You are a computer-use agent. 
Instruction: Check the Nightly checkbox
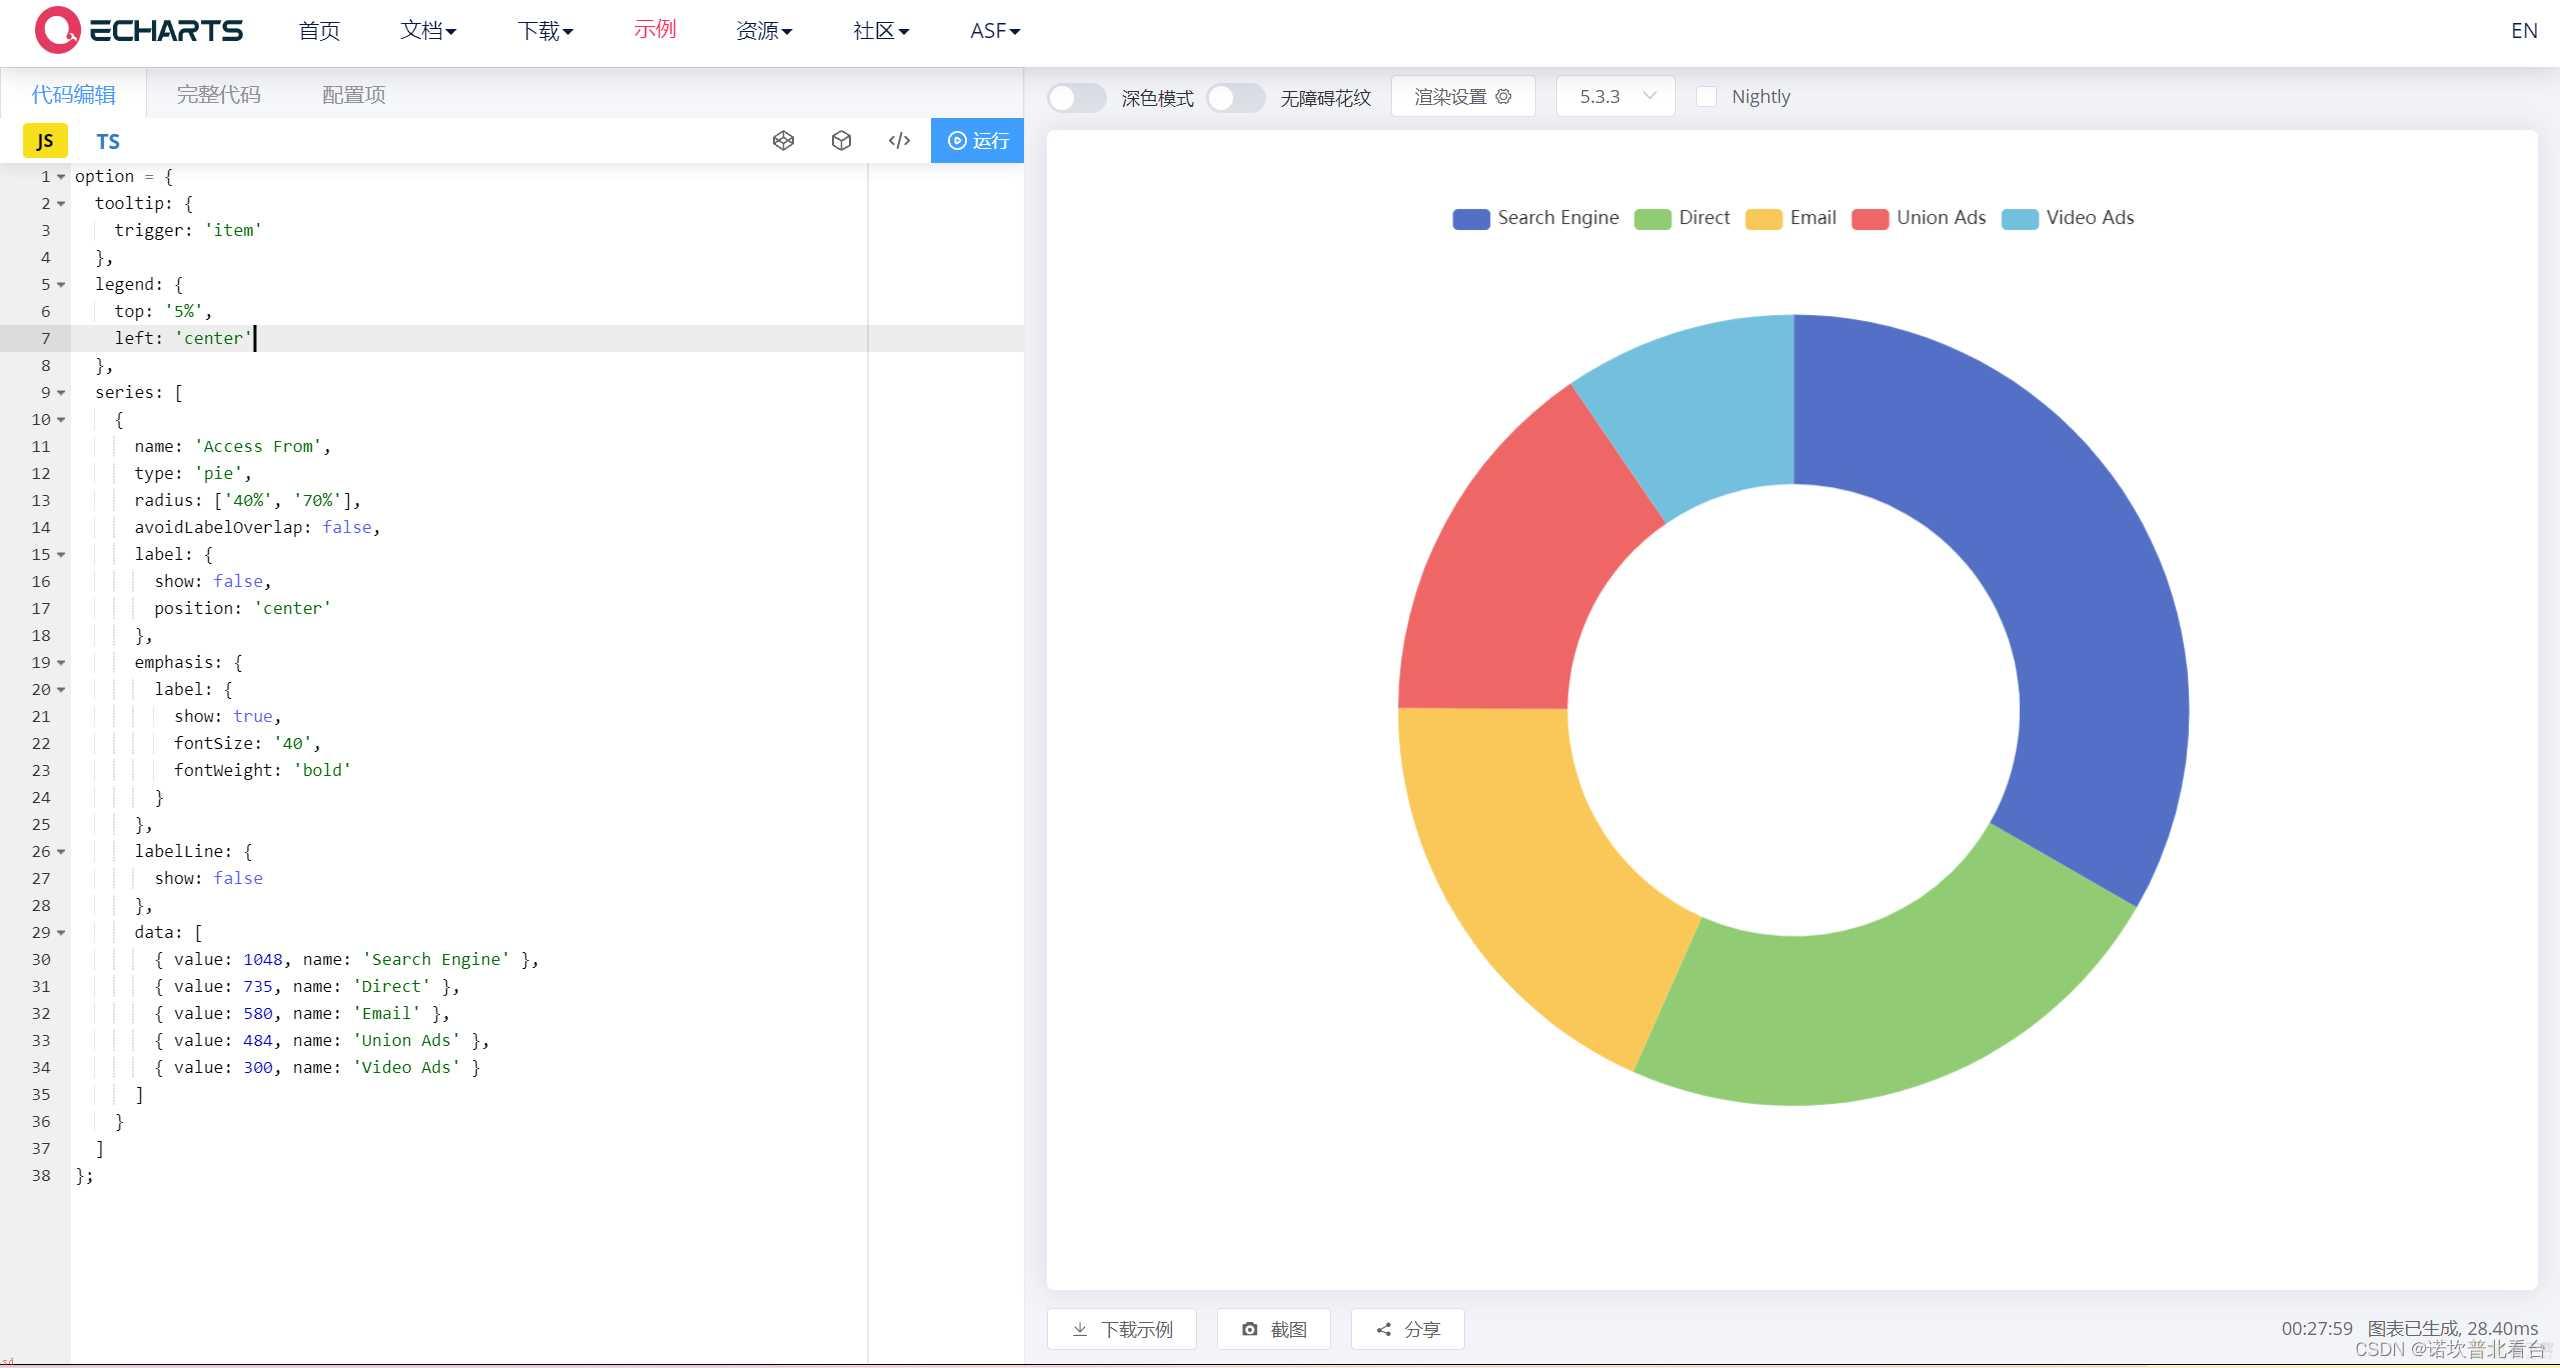1707,97
